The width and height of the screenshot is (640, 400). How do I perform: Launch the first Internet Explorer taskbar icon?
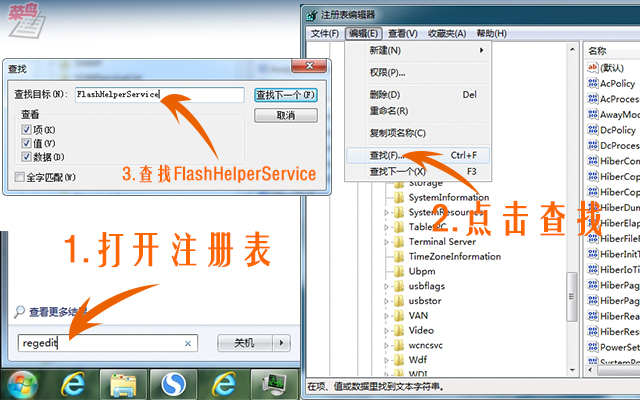click(x=73, y=384)
